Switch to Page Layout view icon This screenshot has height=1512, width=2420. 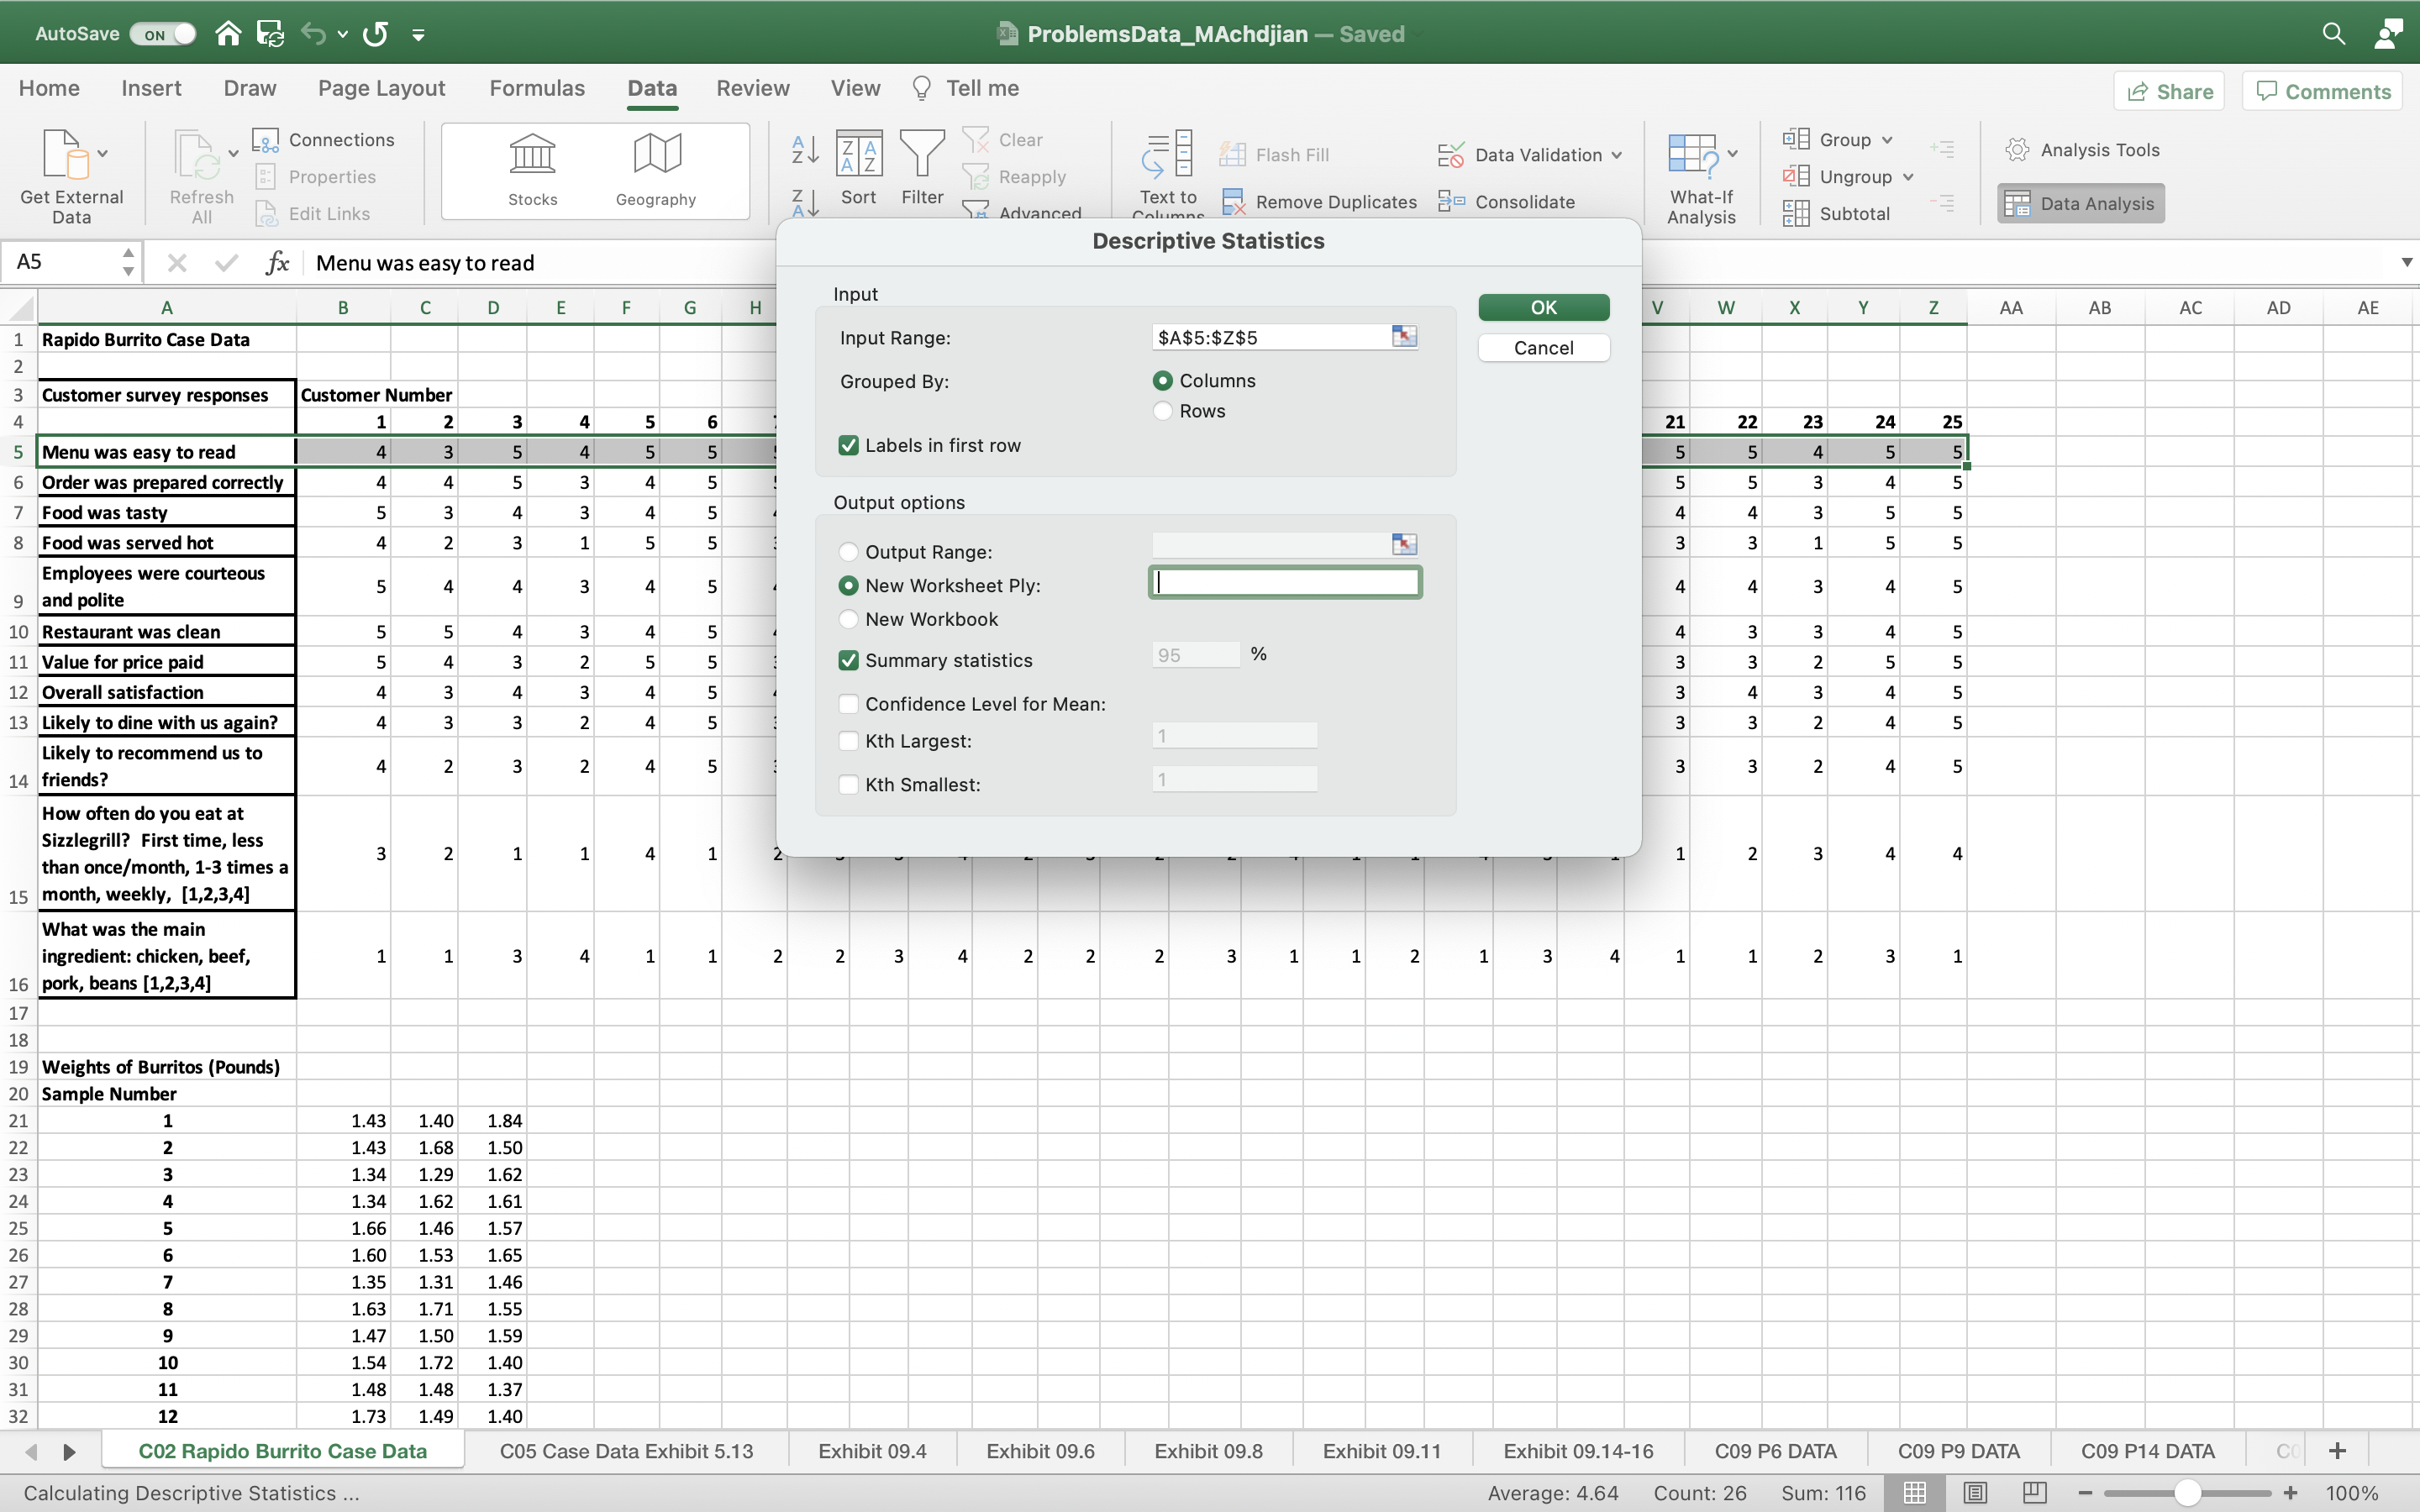(x=1975, y=1492)
